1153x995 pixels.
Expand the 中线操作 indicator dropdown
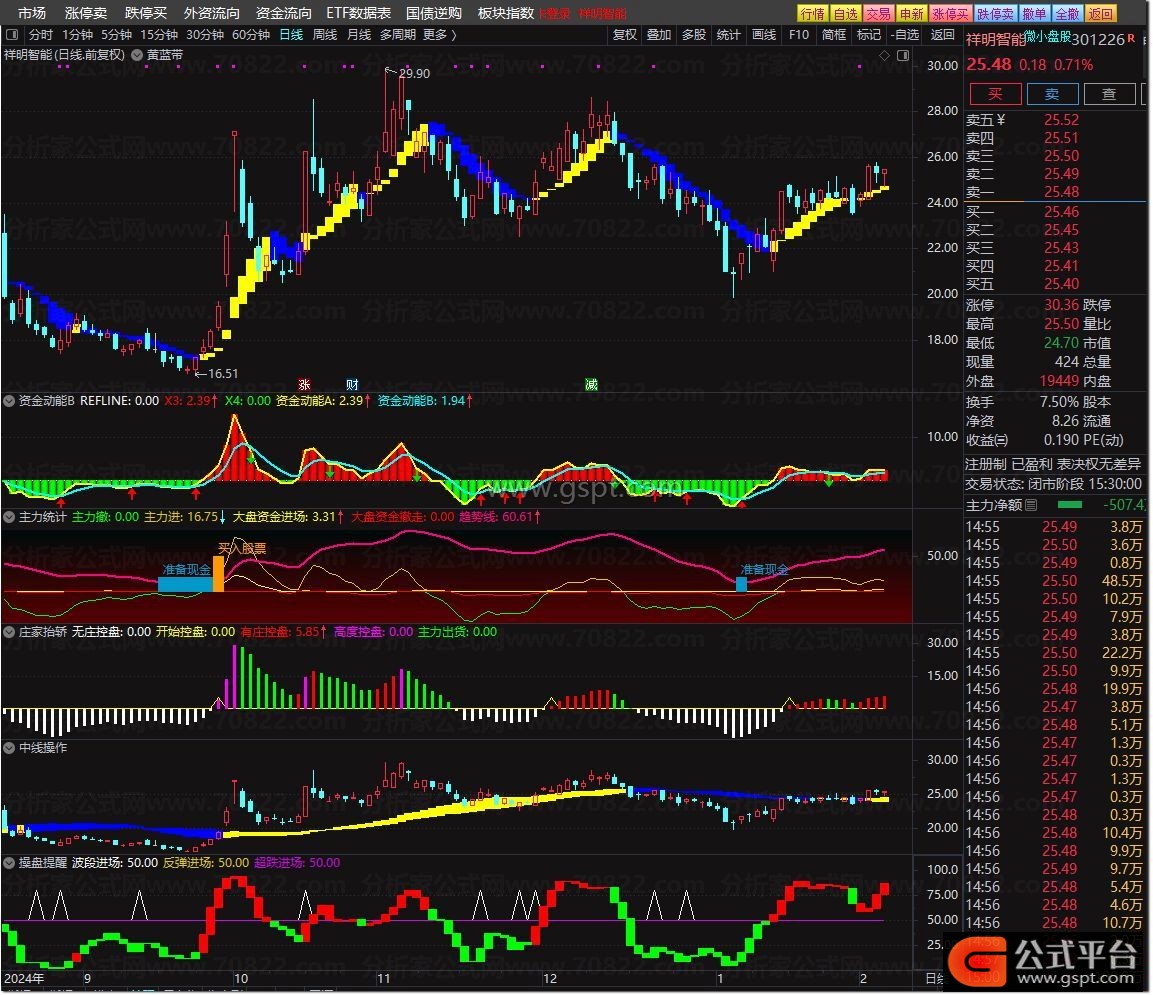[x=9, y=748]
